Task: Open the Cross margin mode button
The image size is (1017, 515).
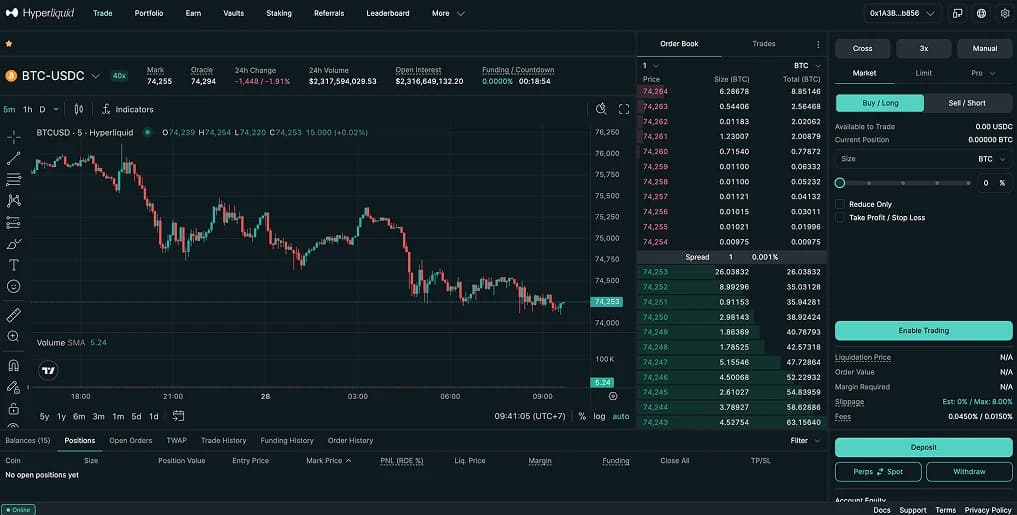Action: (863, 48)
